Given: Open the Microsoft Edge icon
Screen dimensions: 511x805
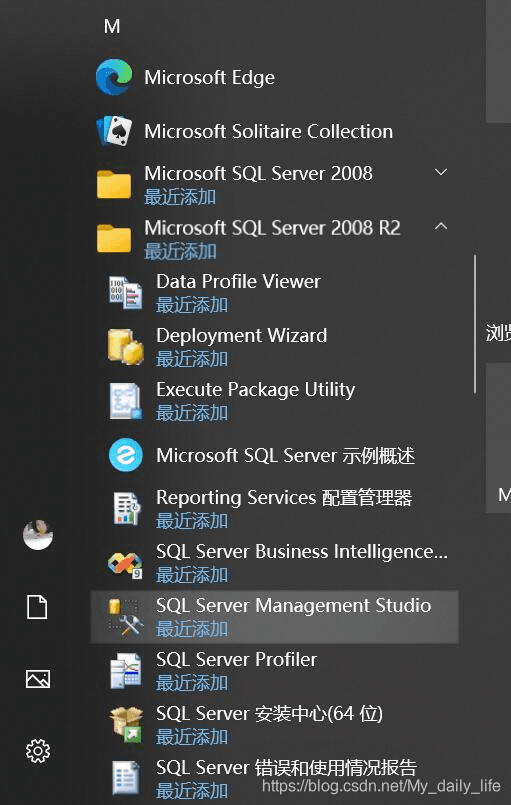Looking at the screenshot, I should point(114,77).
